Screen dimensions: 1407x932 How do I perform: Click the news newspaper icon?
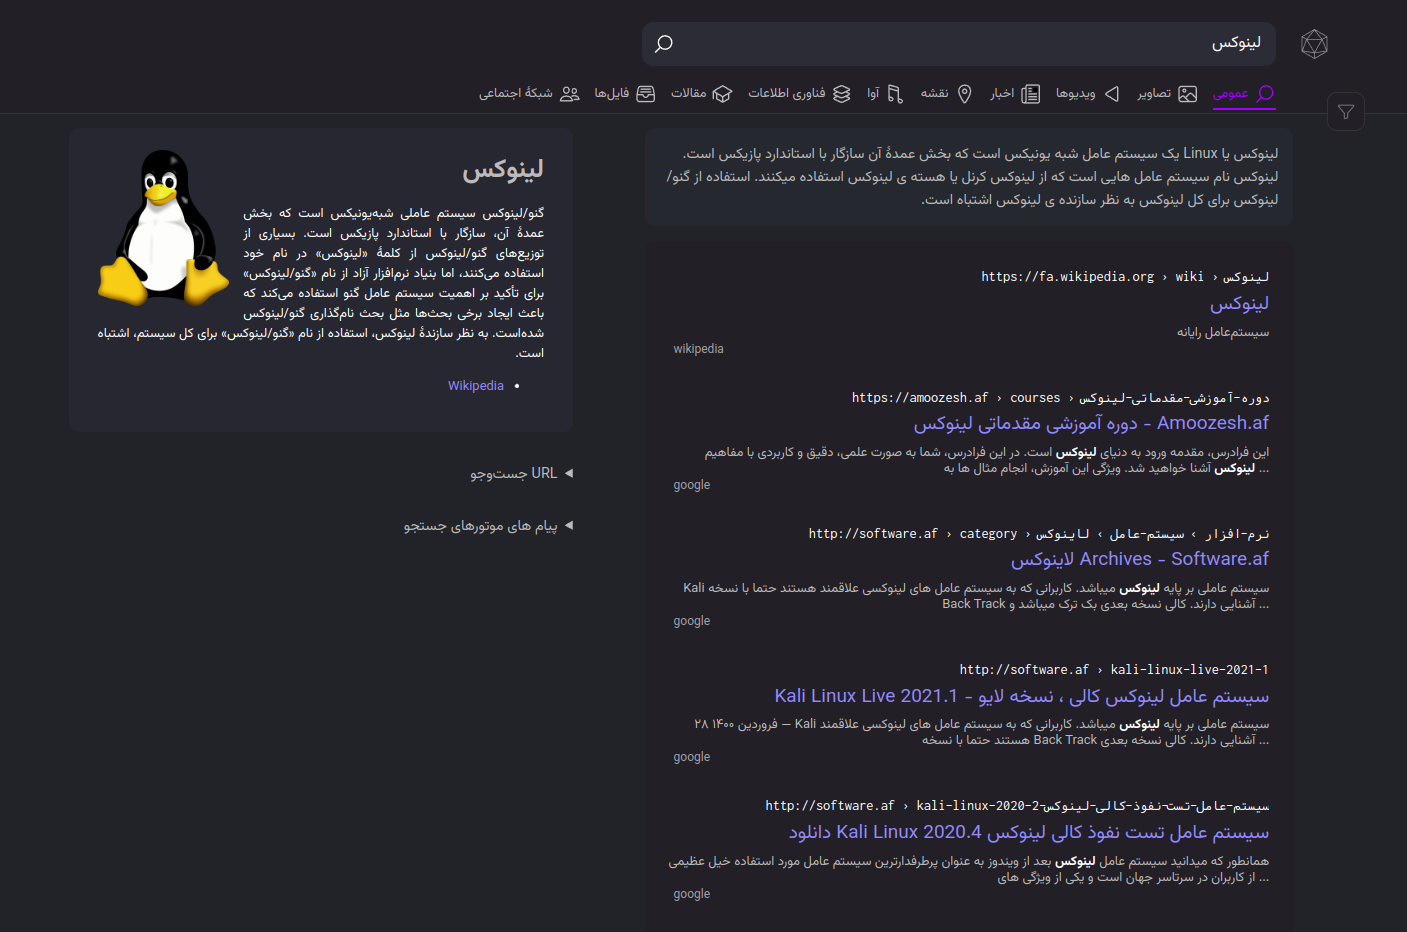click(1031, 94)
